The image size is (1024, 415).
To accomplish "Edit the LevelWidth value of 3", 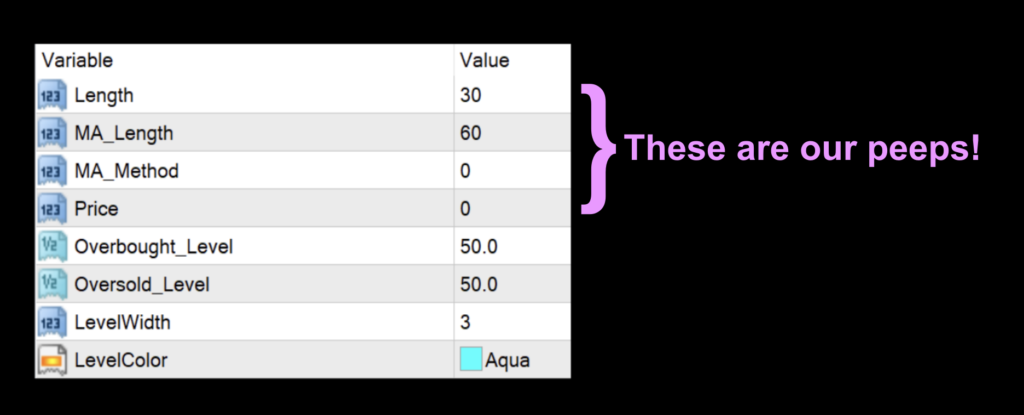I will (x=466, y=323).
